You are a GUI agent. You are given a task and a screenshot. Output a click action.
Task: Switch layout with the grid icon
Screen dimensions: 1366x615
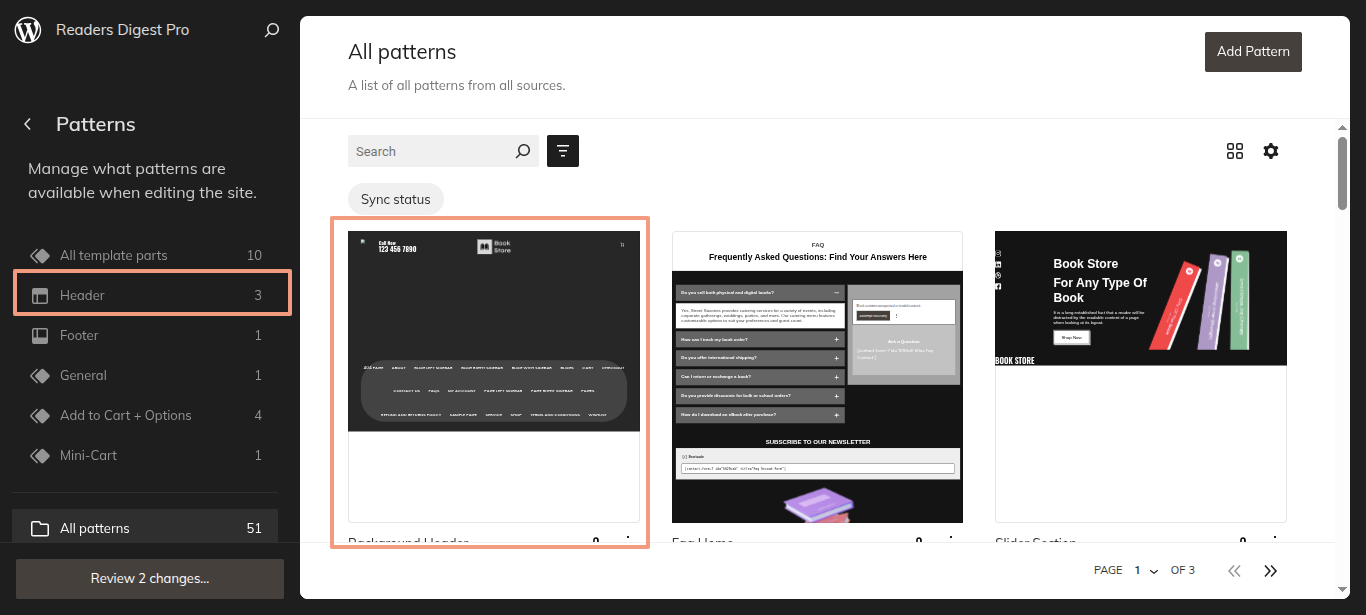(1235, 151)
